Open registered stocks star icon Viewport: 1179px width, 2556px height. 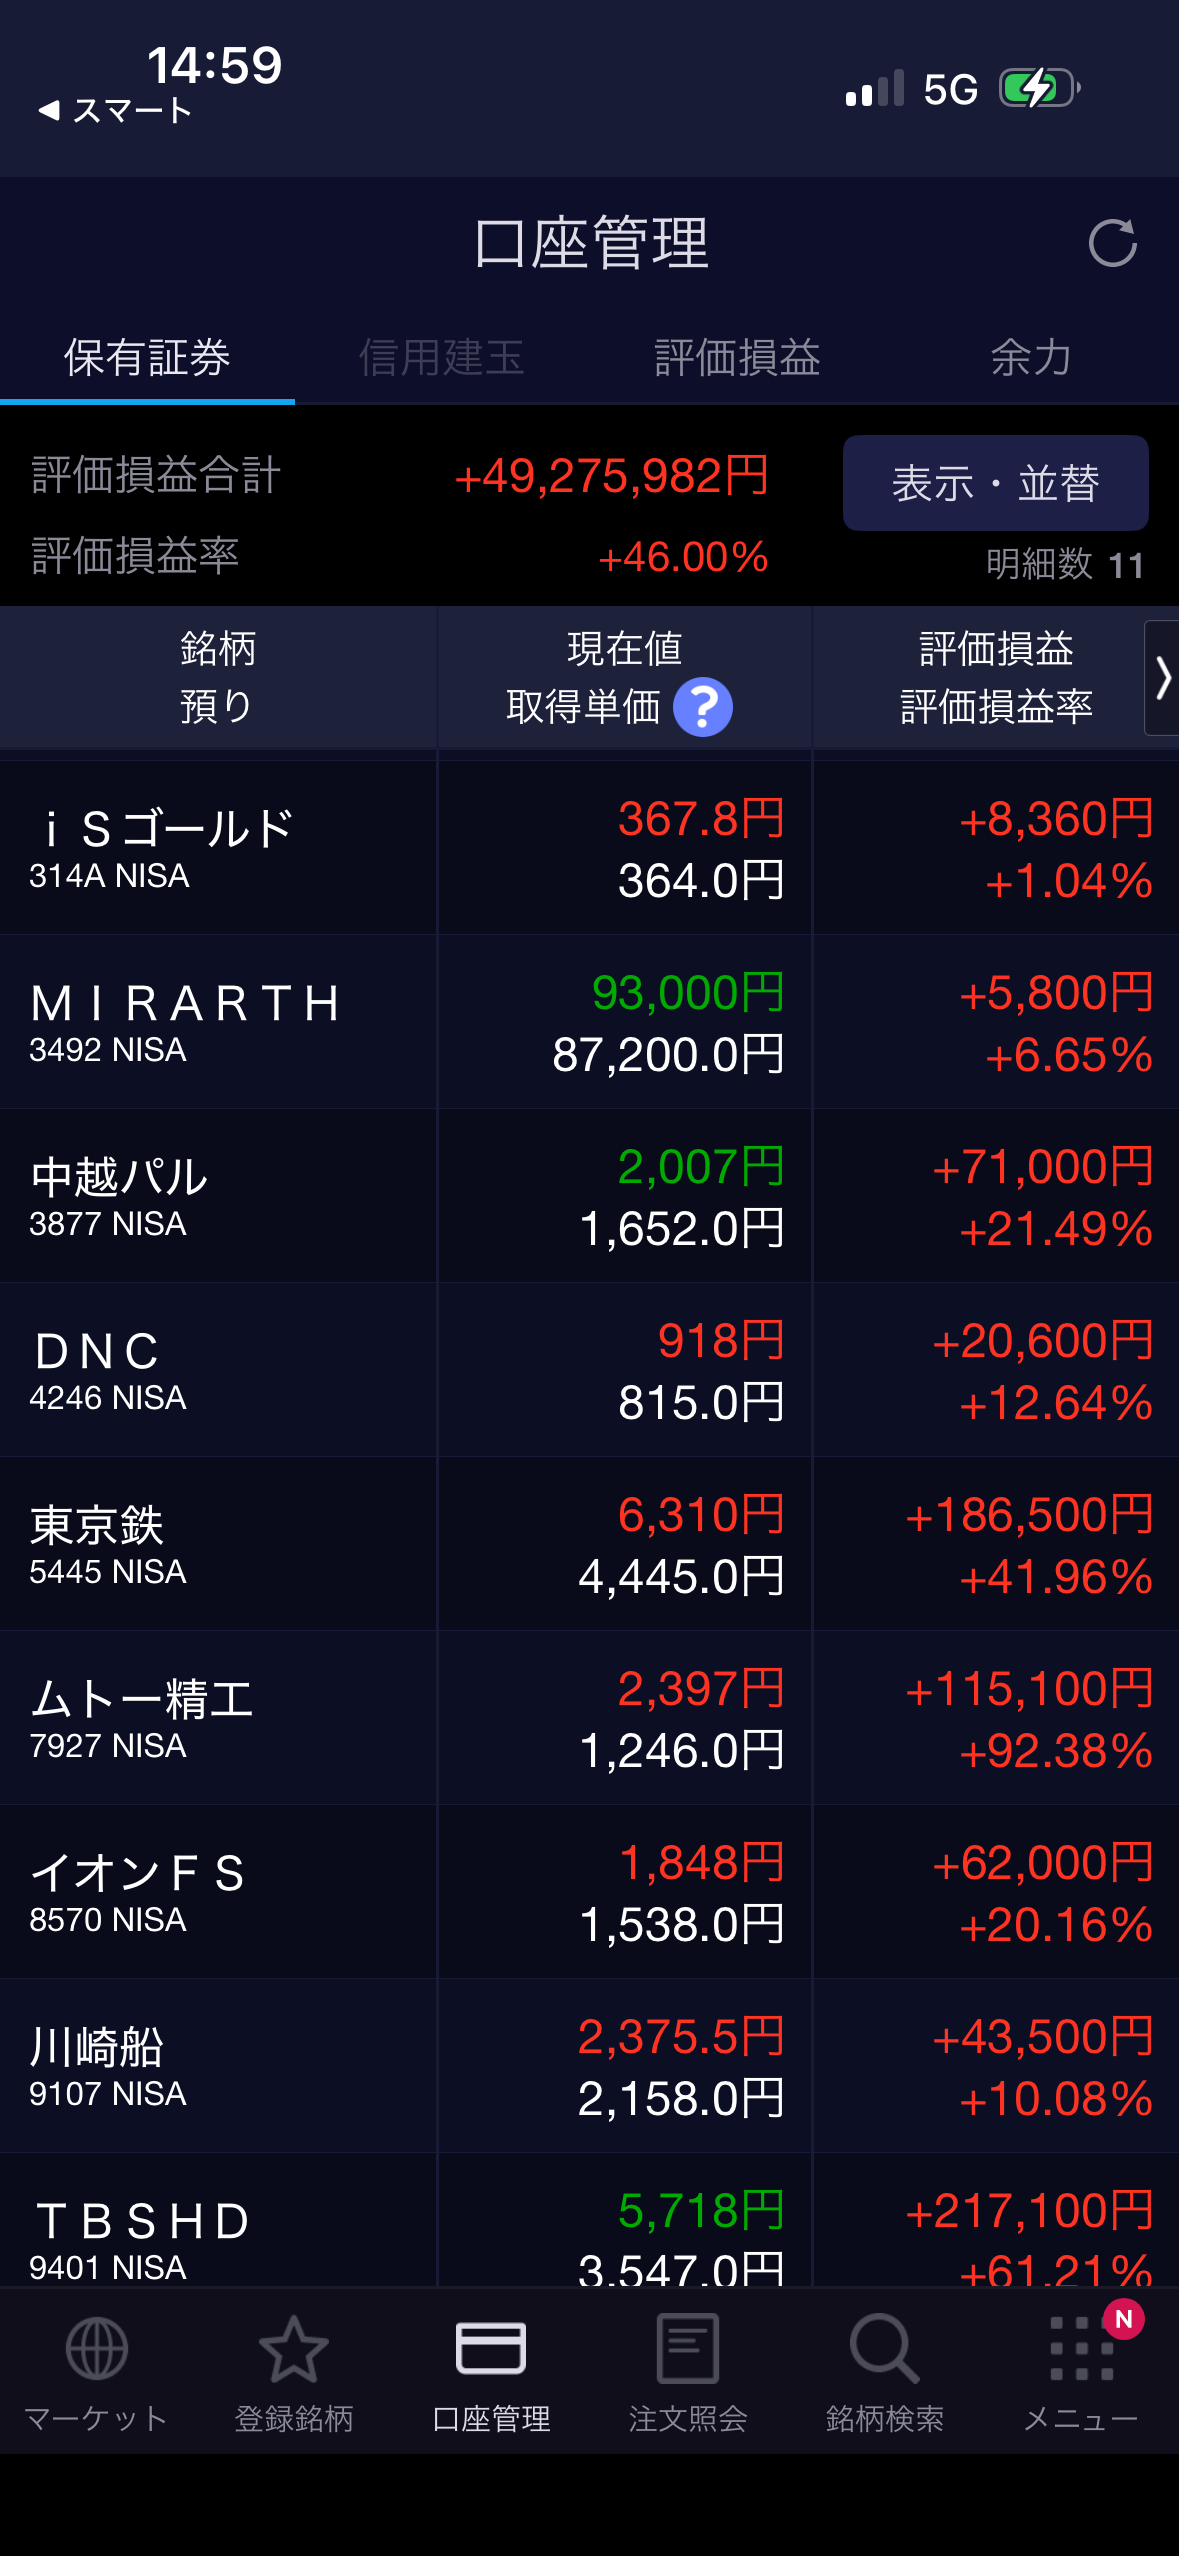293,2349
